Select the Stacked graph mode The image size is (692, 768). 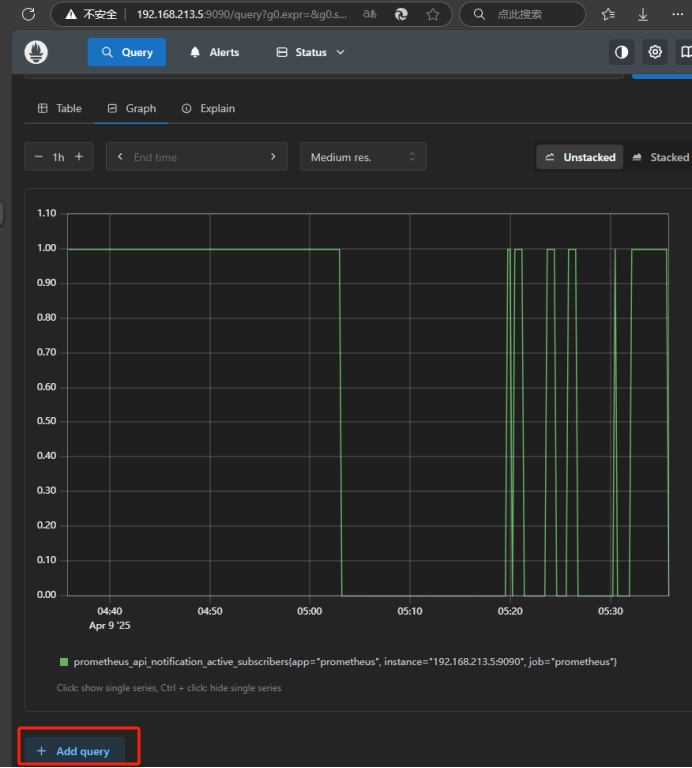click(x=661, y=157)
